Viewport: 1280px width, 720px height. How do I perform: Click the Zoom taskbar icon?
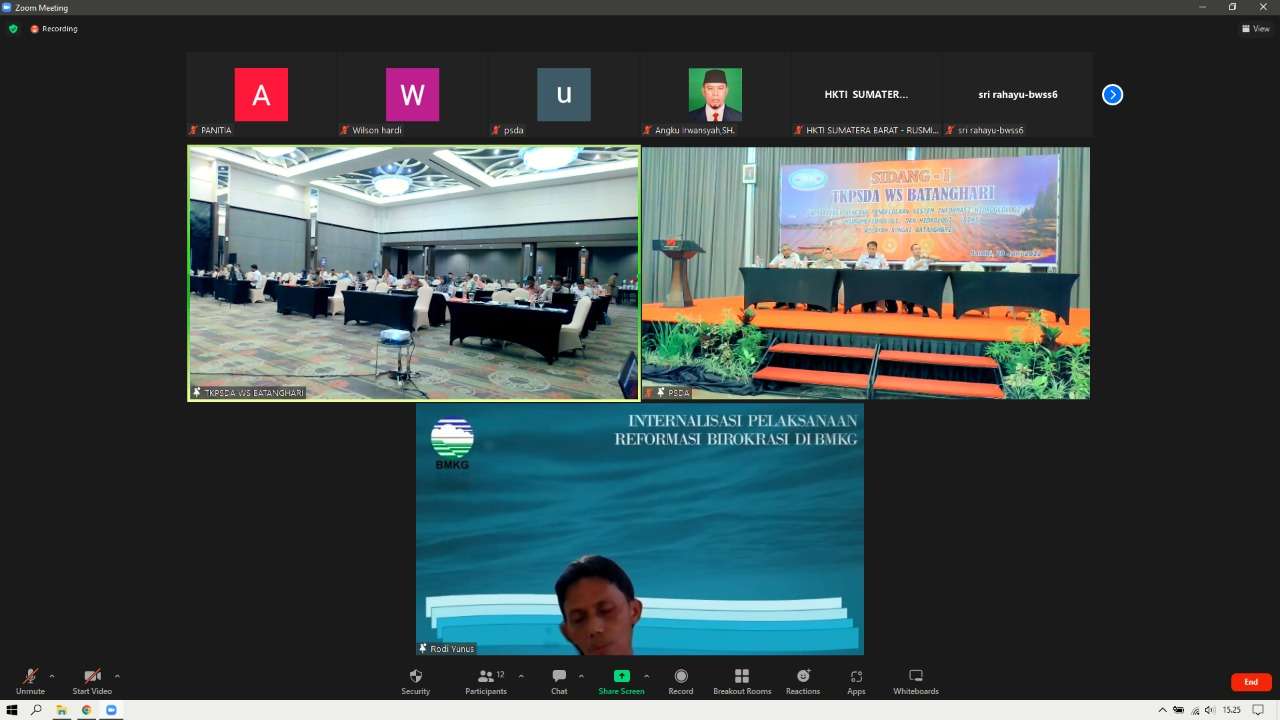click(x=111, y=710)
